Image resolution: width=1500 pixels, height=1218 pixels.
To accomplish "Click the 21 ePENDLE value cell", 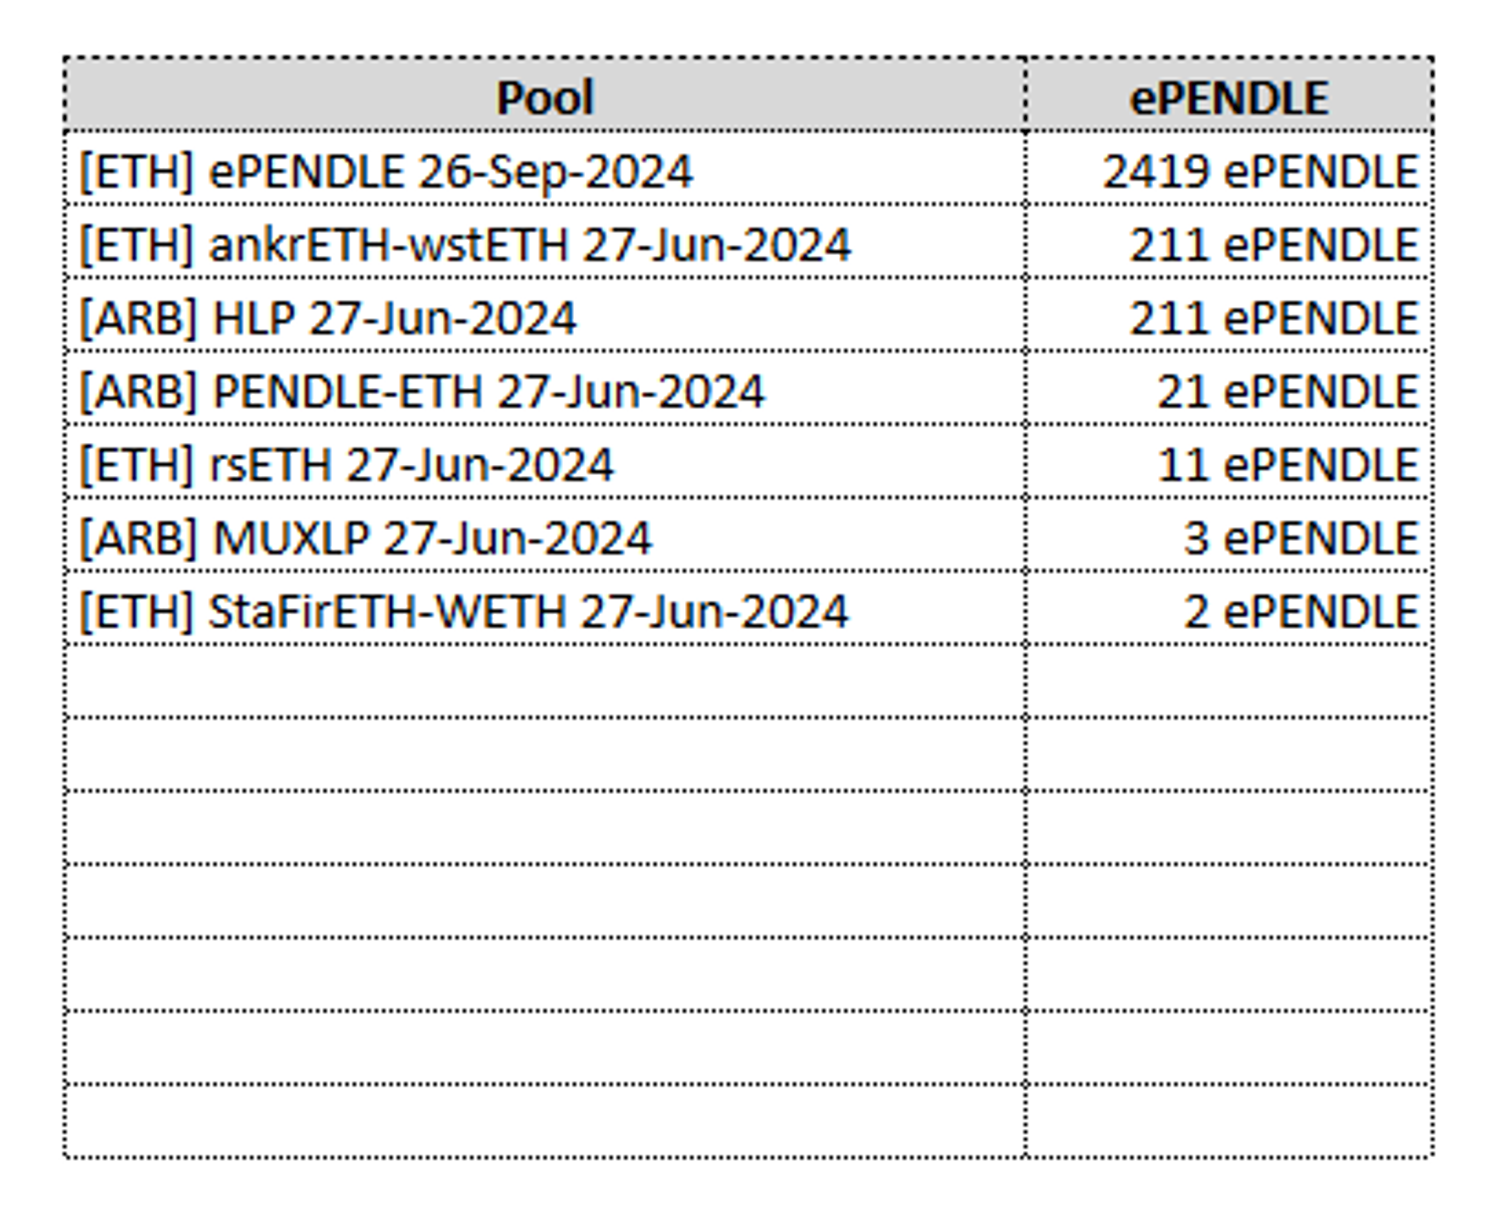I will tap(1287, 391).
